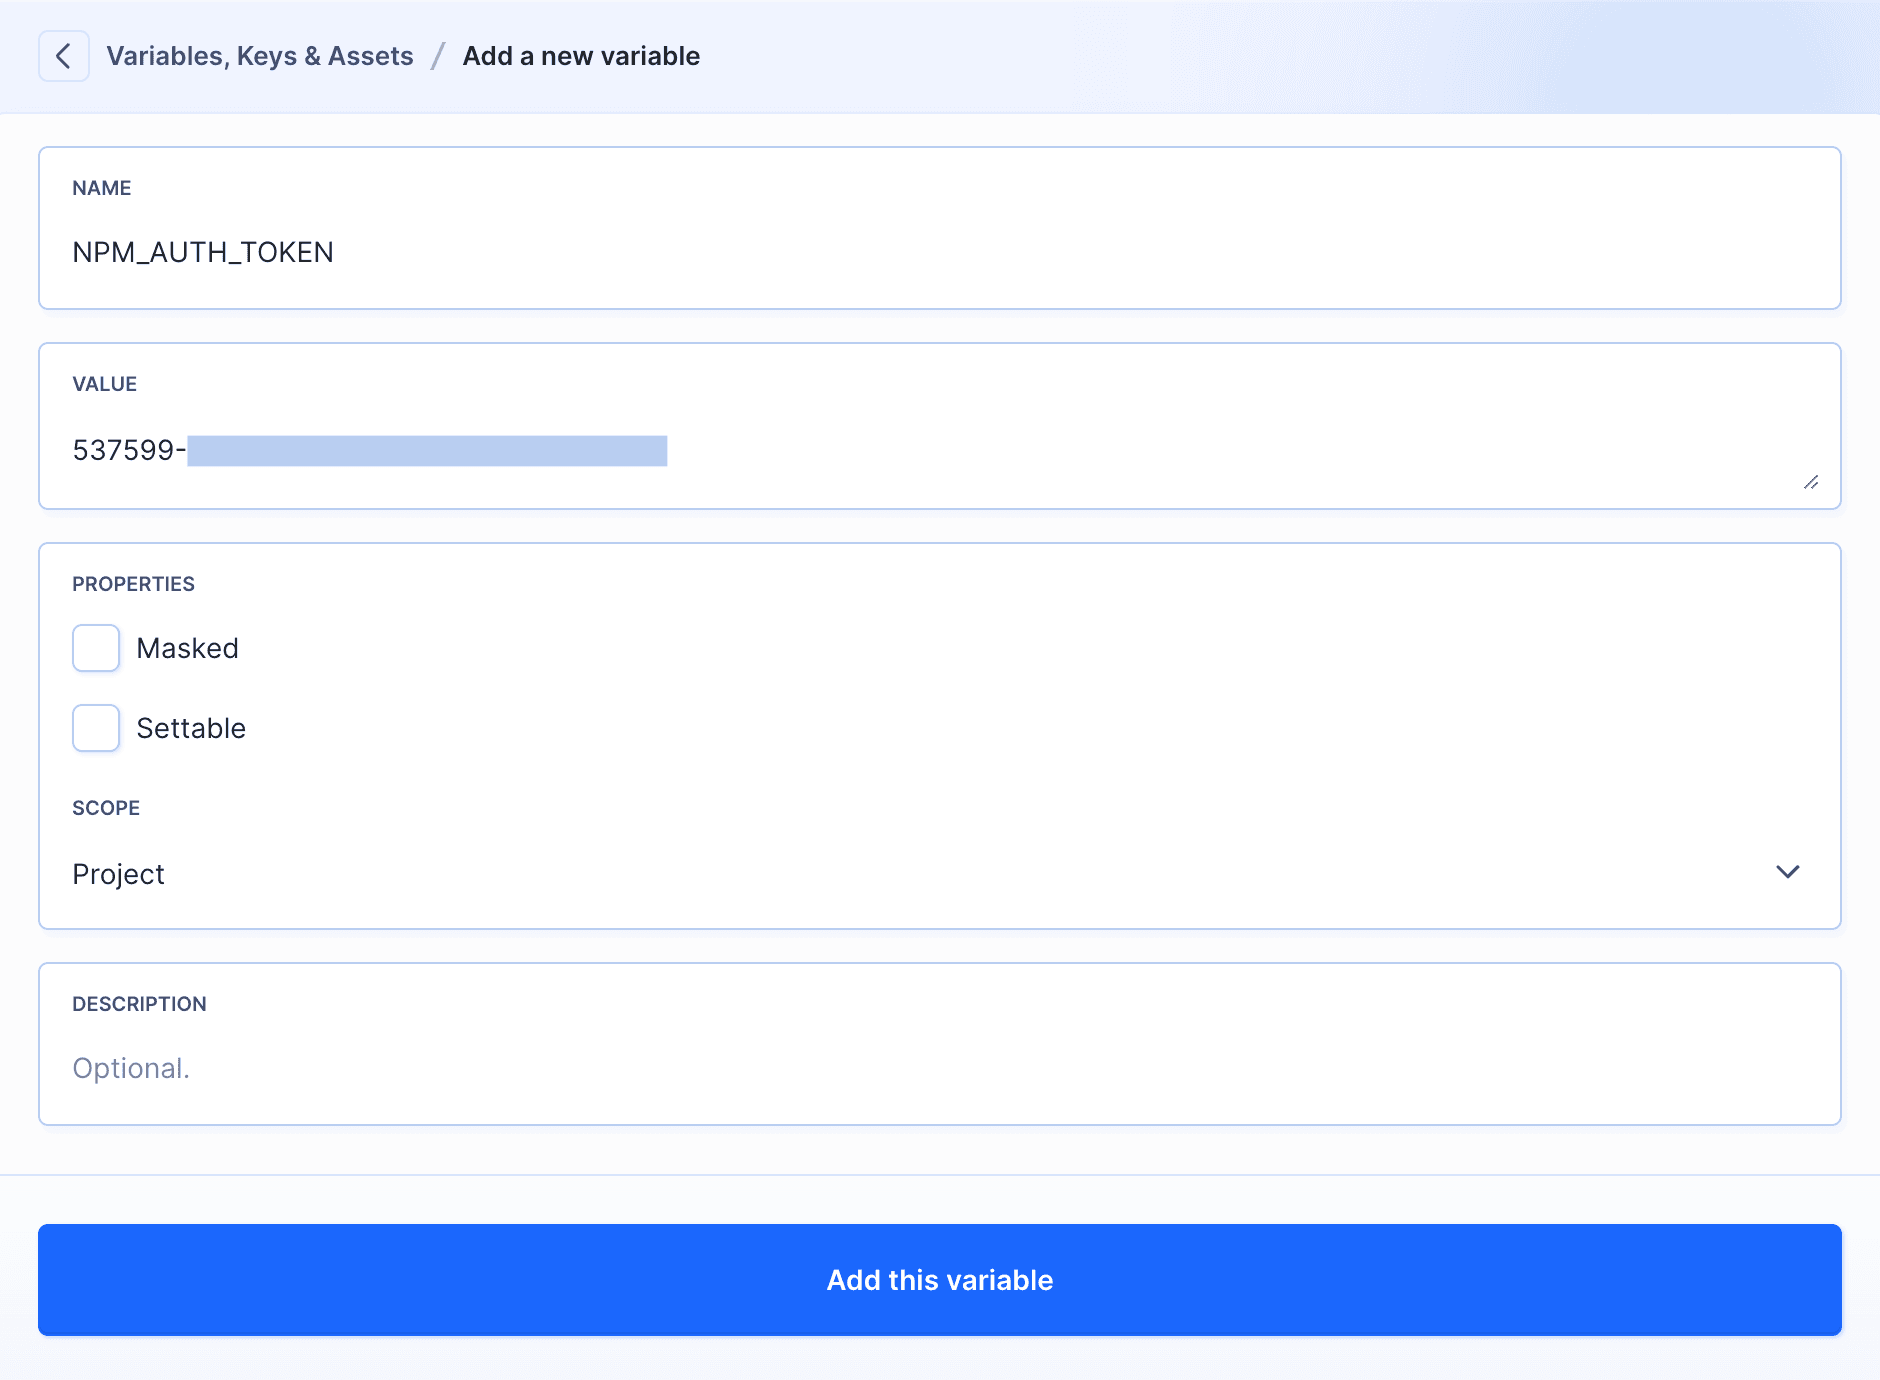Click the VALUE section header
The height and width of the screenshot is (1380, 1880).
click(x=104, y=383)
